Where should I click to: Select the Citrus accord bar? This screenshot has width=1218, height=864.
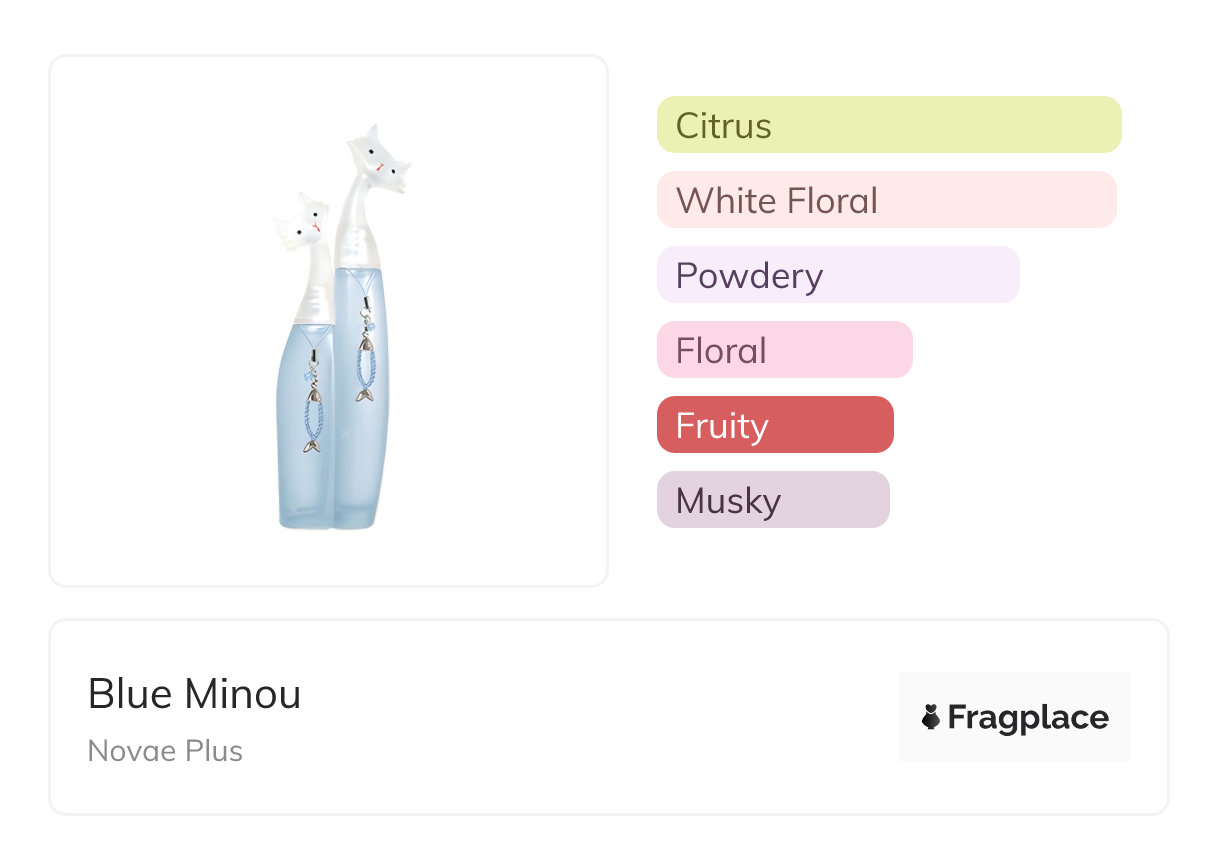pos(888,125)
